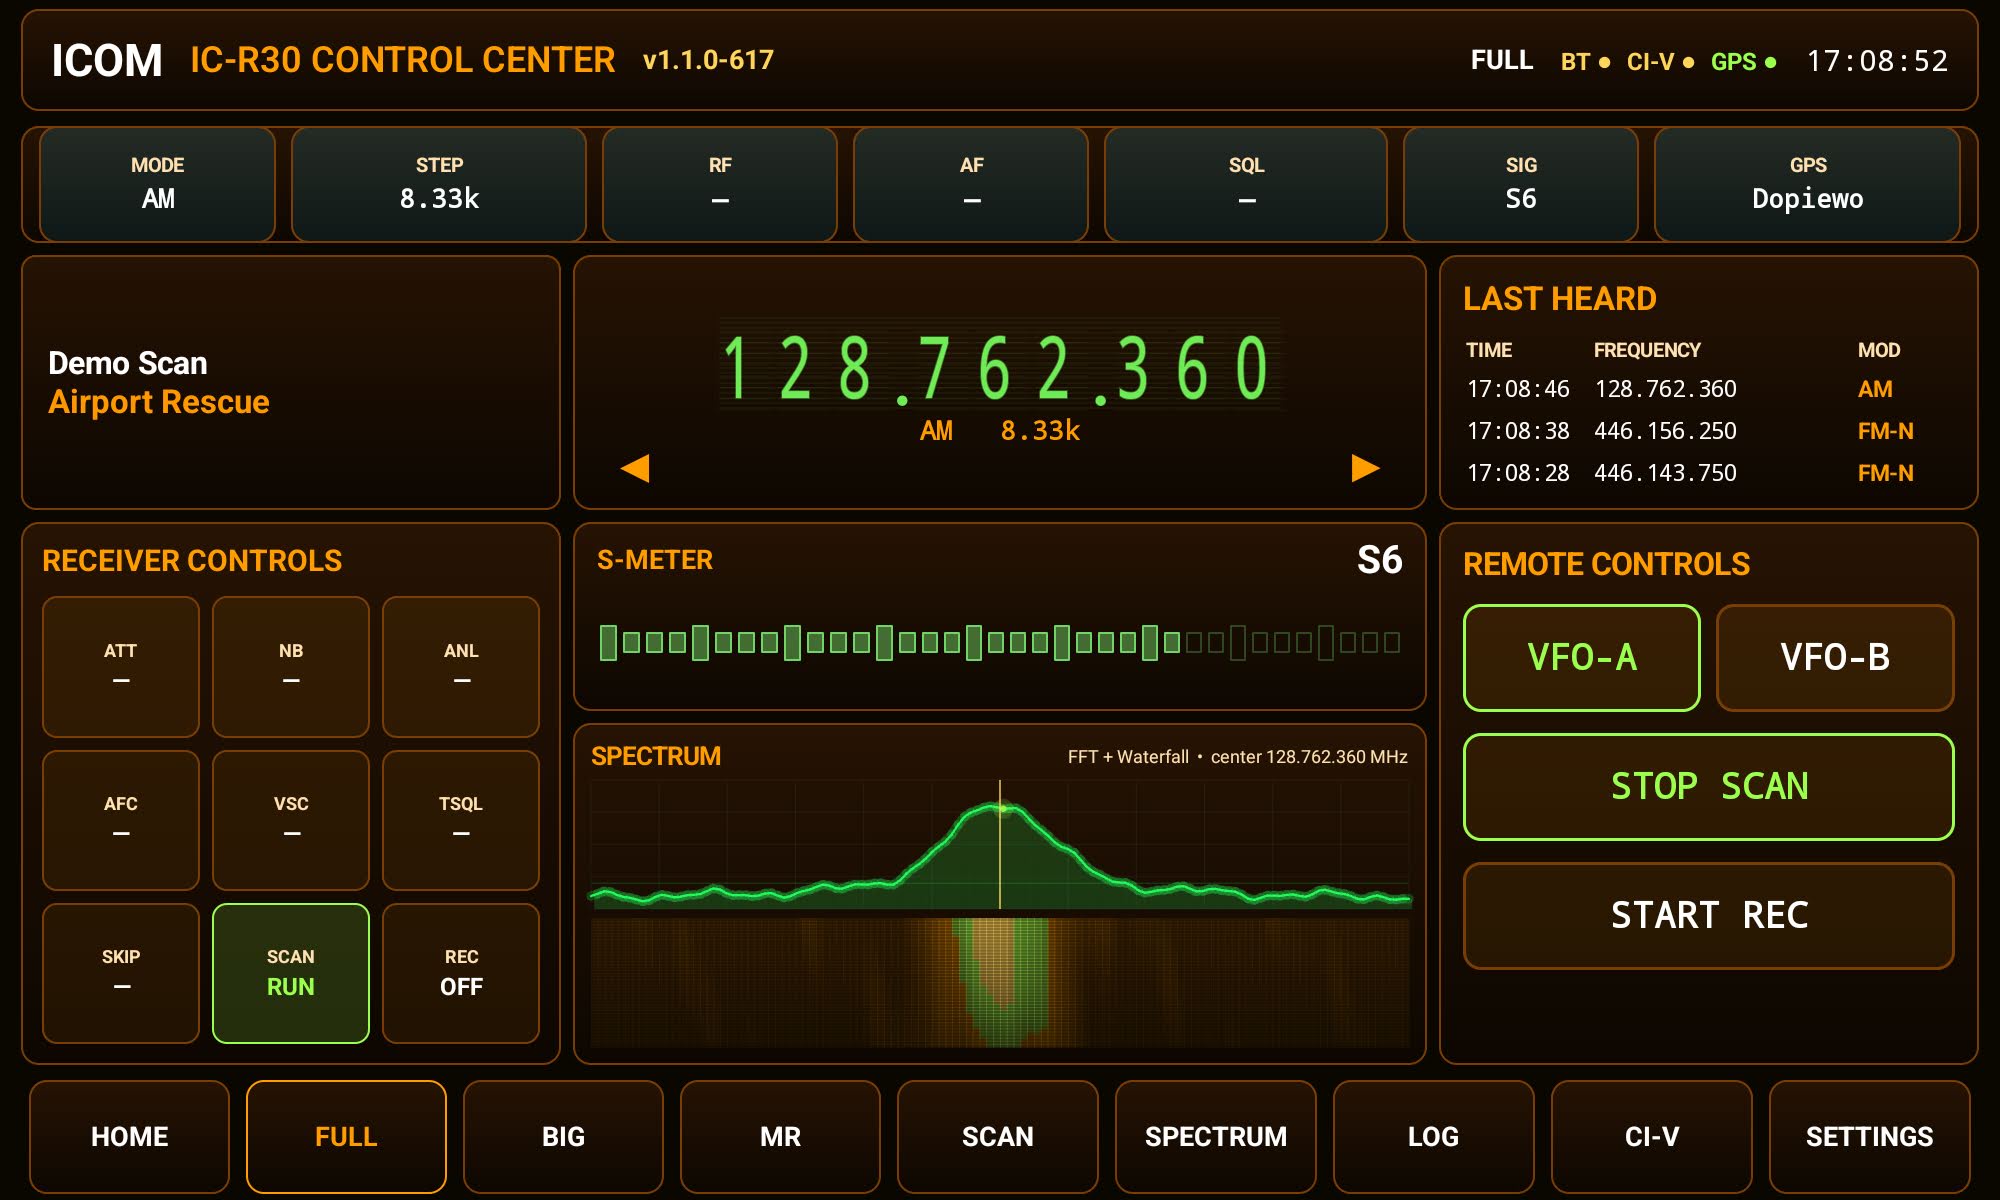Select last heard entry 446.143.750

(1709, 473)
